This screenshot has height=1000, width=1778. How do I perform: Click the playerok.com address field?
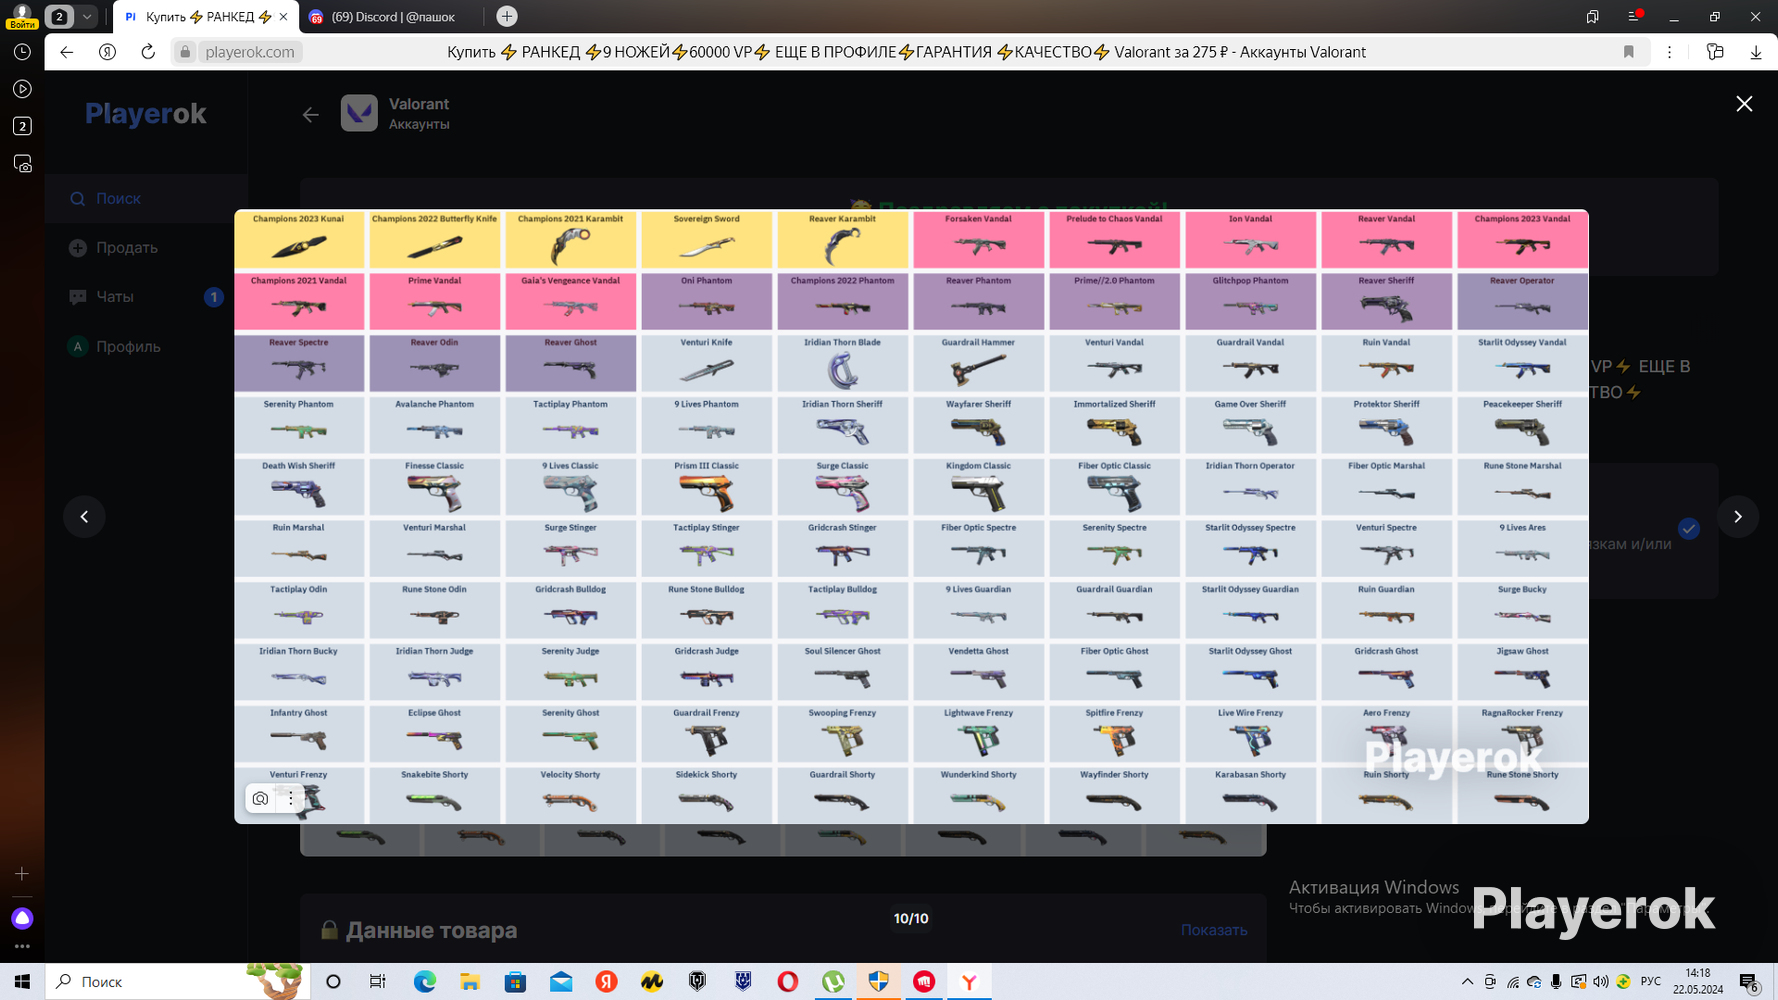(250, 52)
